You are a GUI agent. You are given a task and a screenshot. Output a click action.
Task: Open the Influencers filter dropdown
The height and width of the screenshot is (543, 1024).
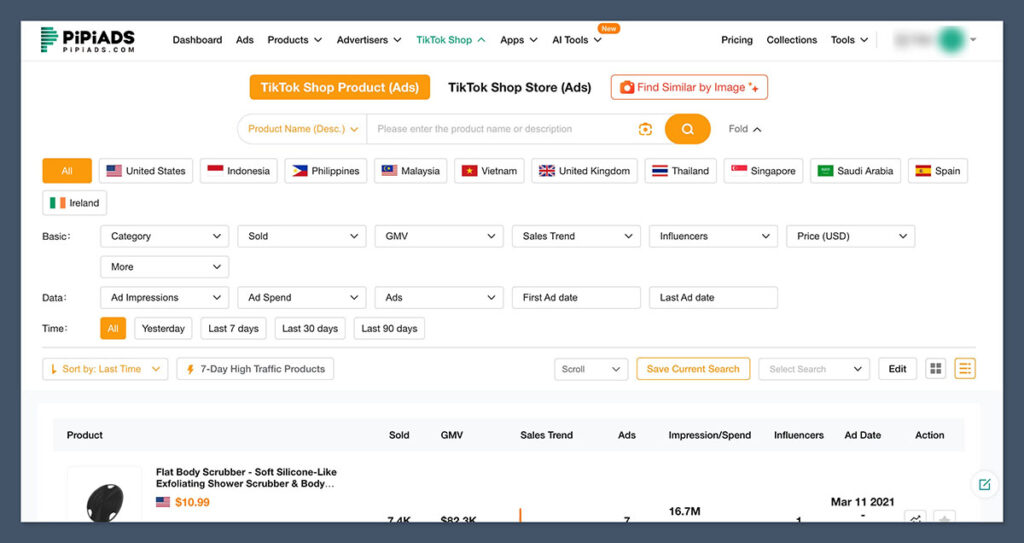(x=713, y=236)
